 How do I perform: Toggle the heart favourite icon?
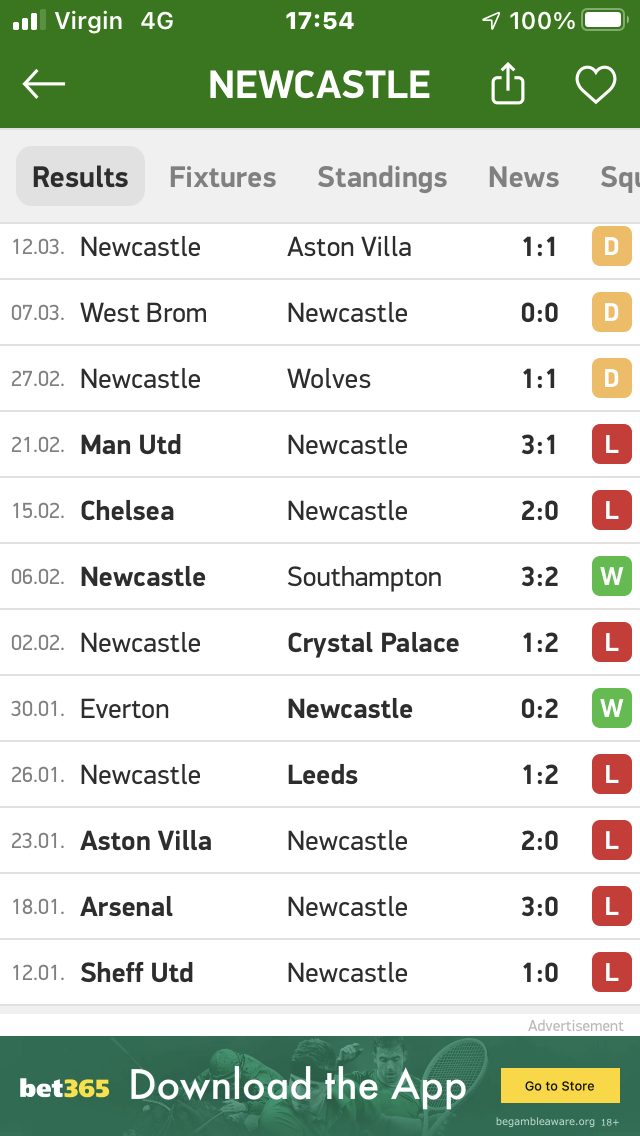[x=596, y=84]
